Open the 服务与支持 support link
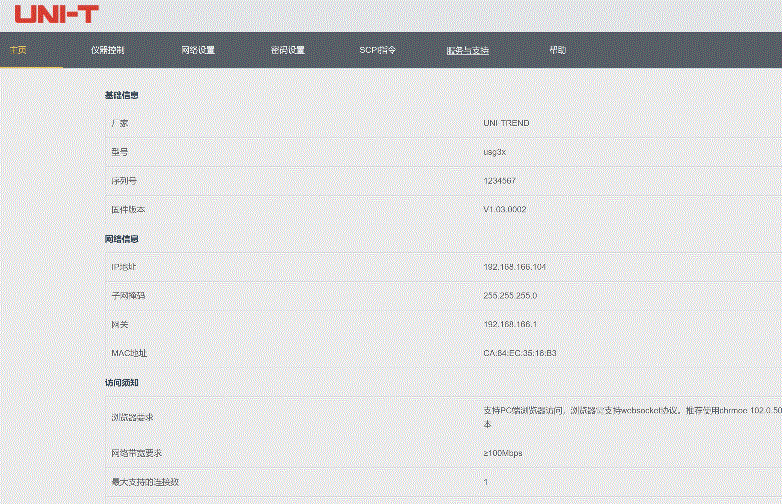This screenshot has height=504, width=782. pos(467,50)
